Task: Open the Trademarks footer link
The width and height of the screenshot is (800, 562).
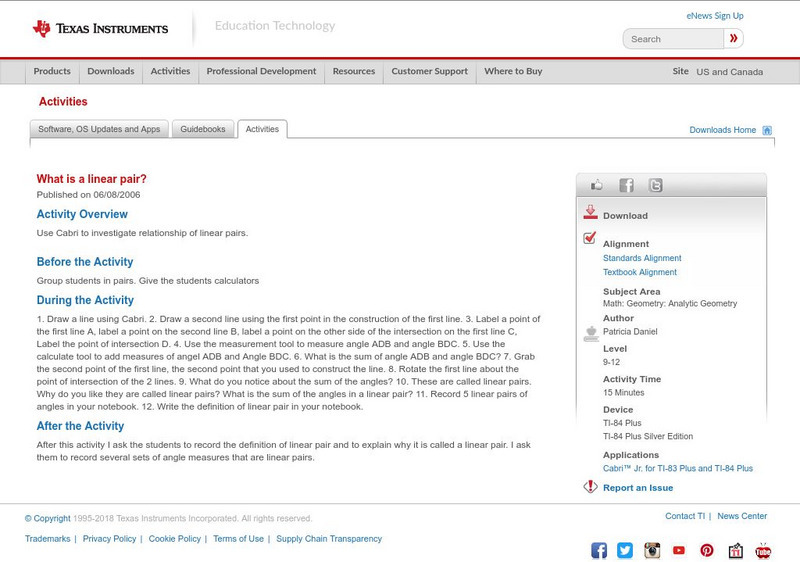Action: [47, 539]
